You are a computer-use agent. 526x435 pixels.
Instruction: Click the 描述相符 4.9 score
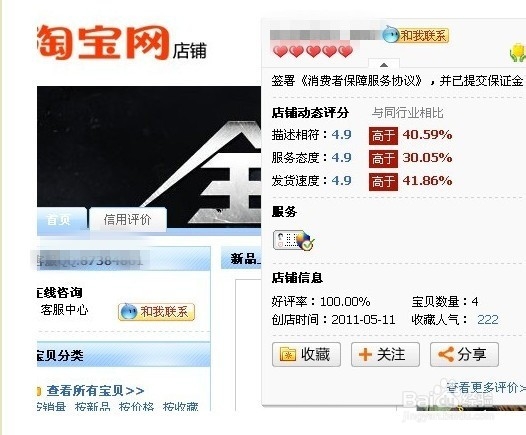341,134
